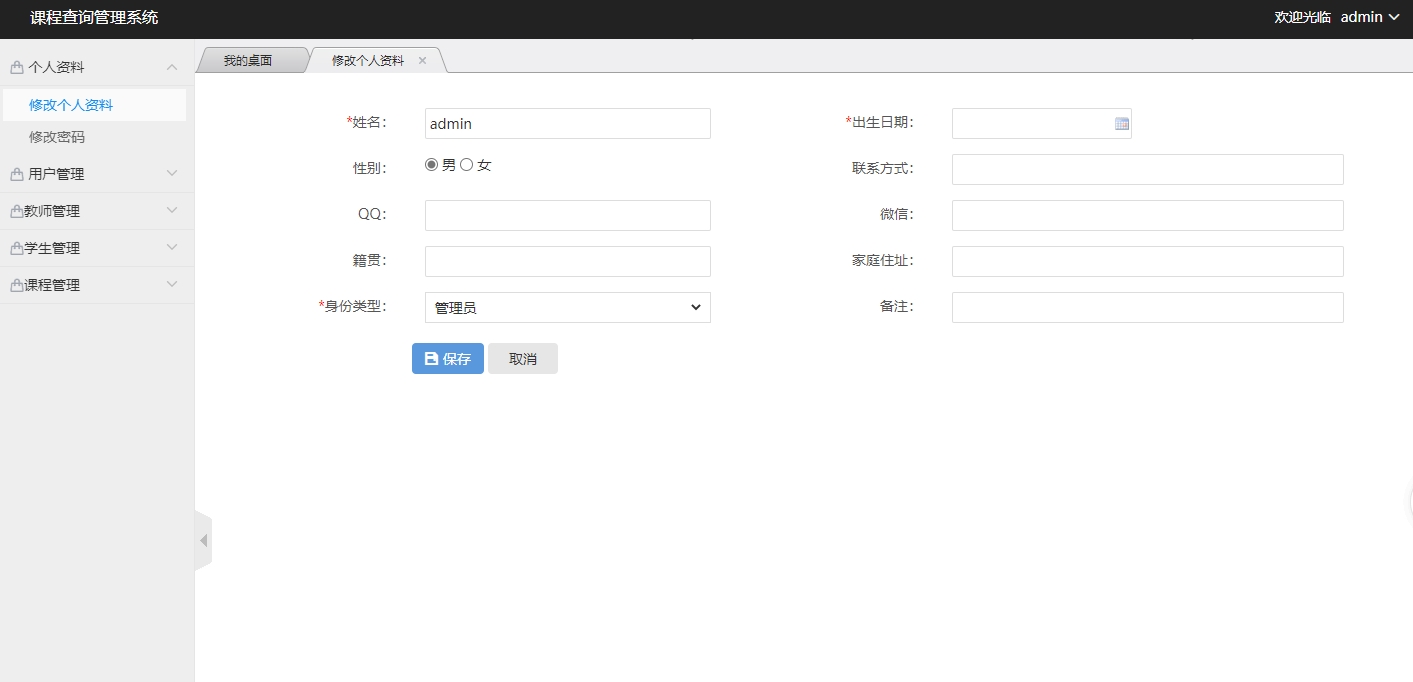This screenshot has width=1413, height=682.
Task: Click the lock icon beside 课程管理
Action: click(x=17, y=284)
